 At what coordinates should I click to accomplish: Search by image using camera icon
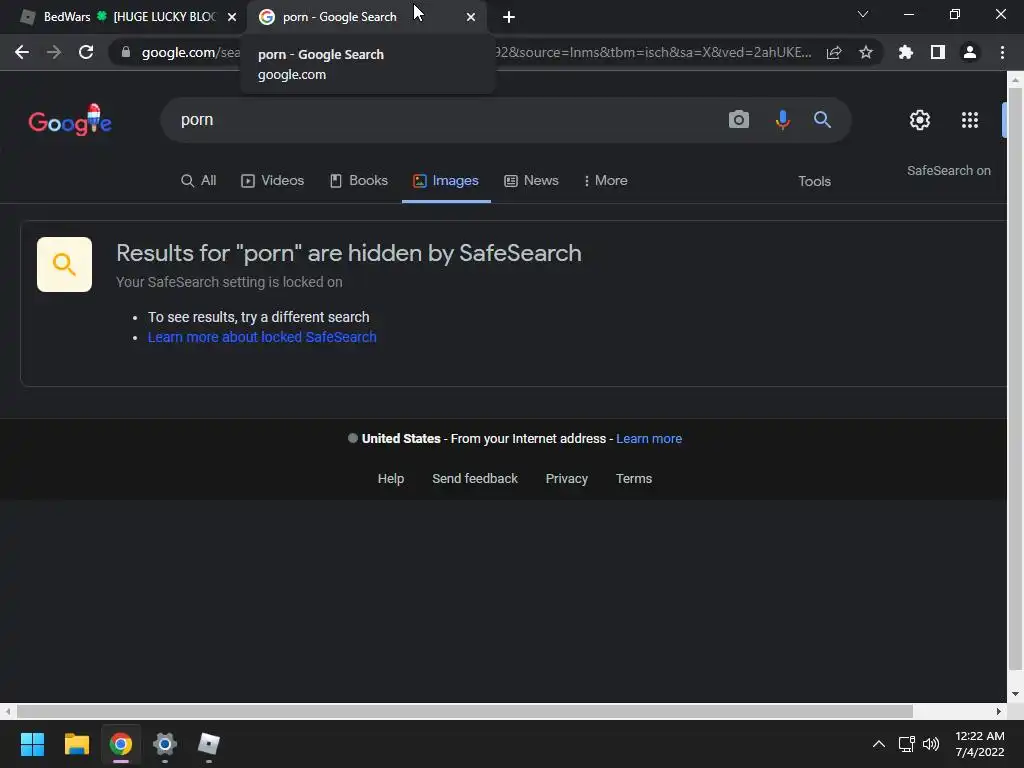pyautogui.click(x=739, y=120)
